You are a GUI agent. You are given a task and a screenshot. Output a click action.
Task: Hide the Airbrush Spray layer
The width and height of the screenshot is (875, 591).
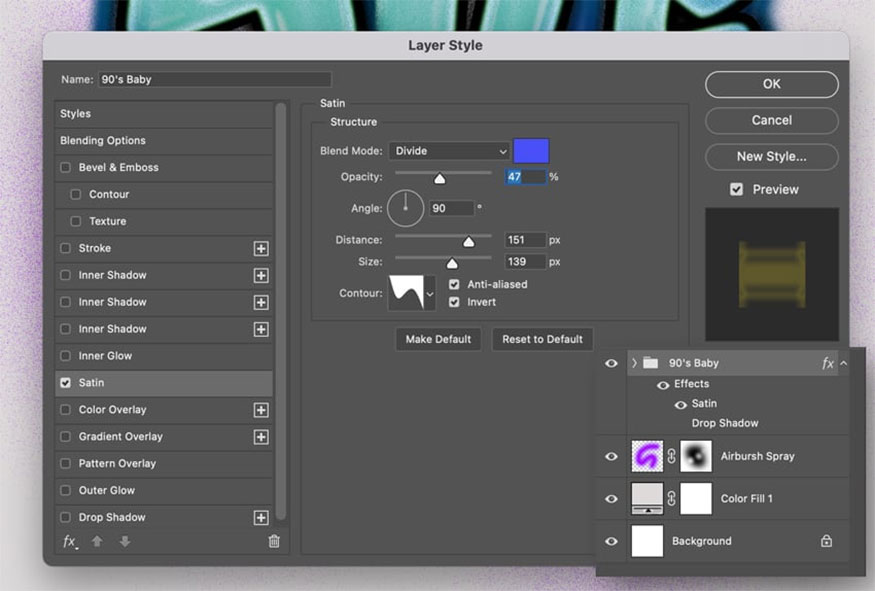pyautogui.click(x=611, y=456)
